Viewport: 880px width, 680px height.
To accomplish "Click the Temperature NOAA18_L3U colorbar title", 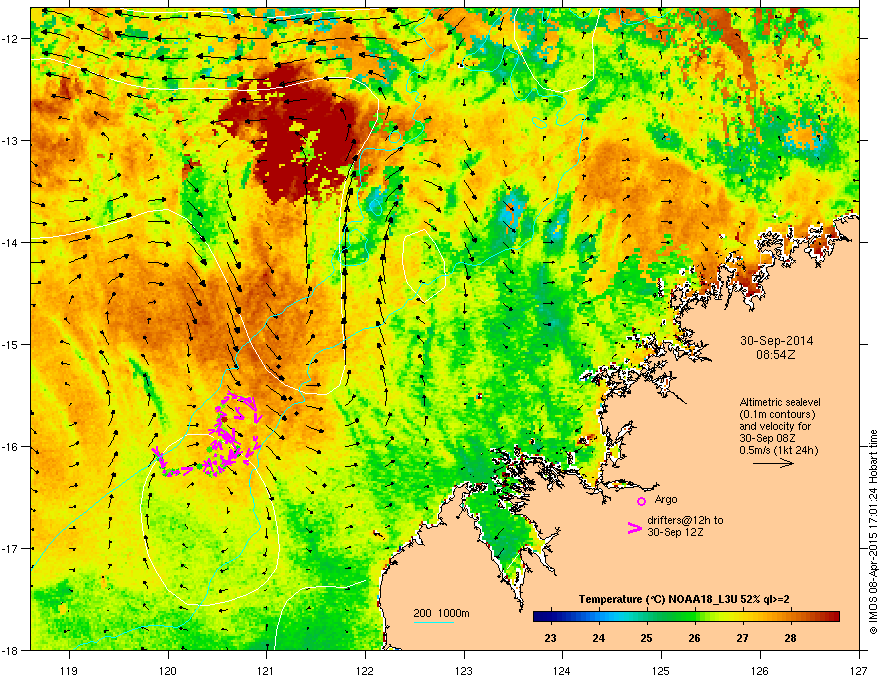I will tap(684, 599).
